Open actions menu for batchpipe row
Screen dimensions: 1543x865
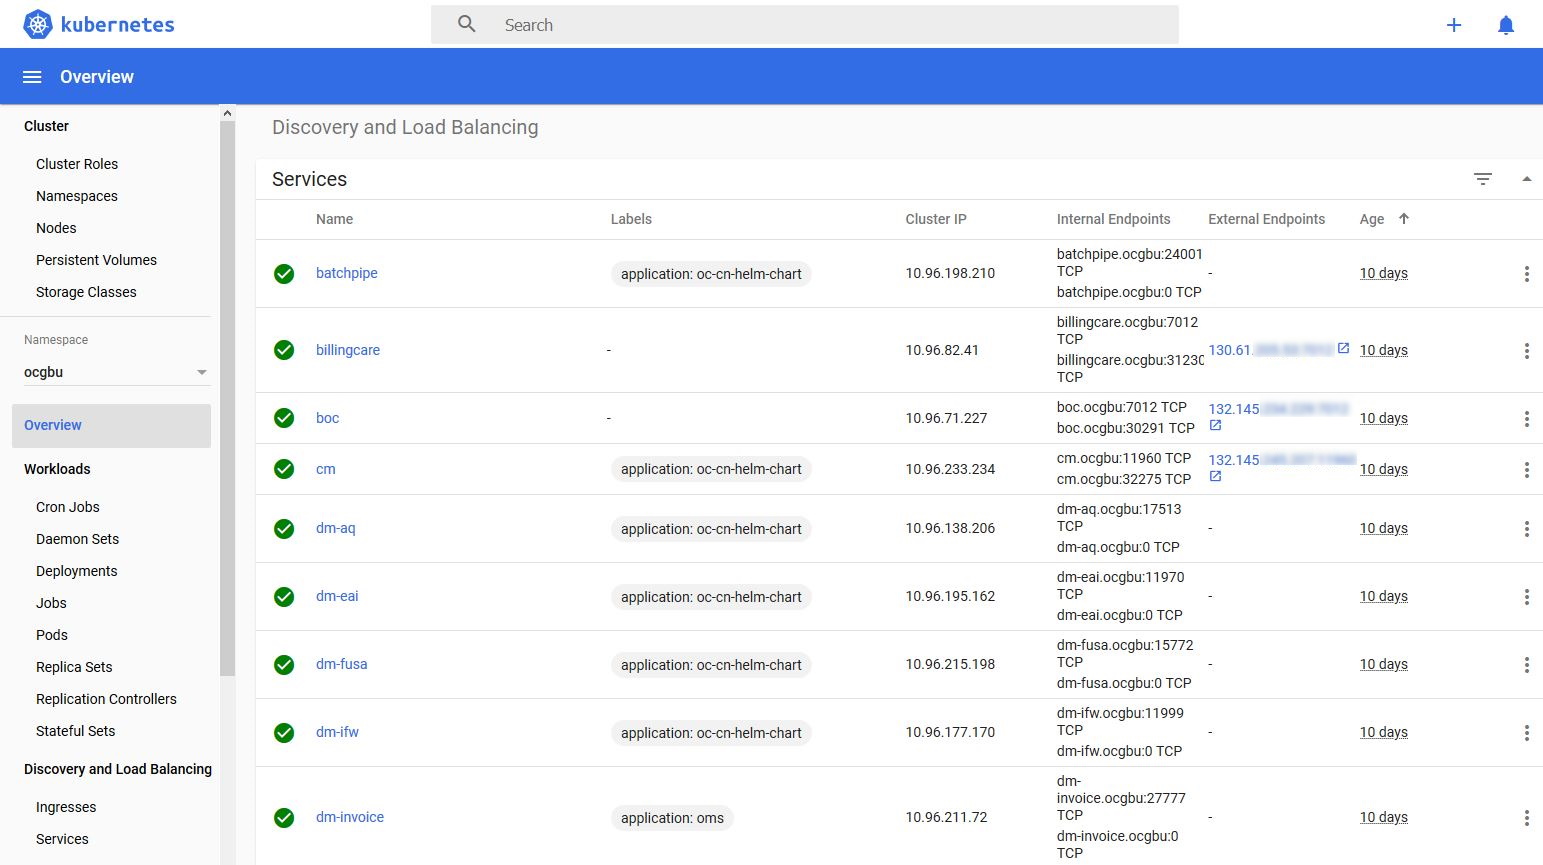pos(1526,274)
